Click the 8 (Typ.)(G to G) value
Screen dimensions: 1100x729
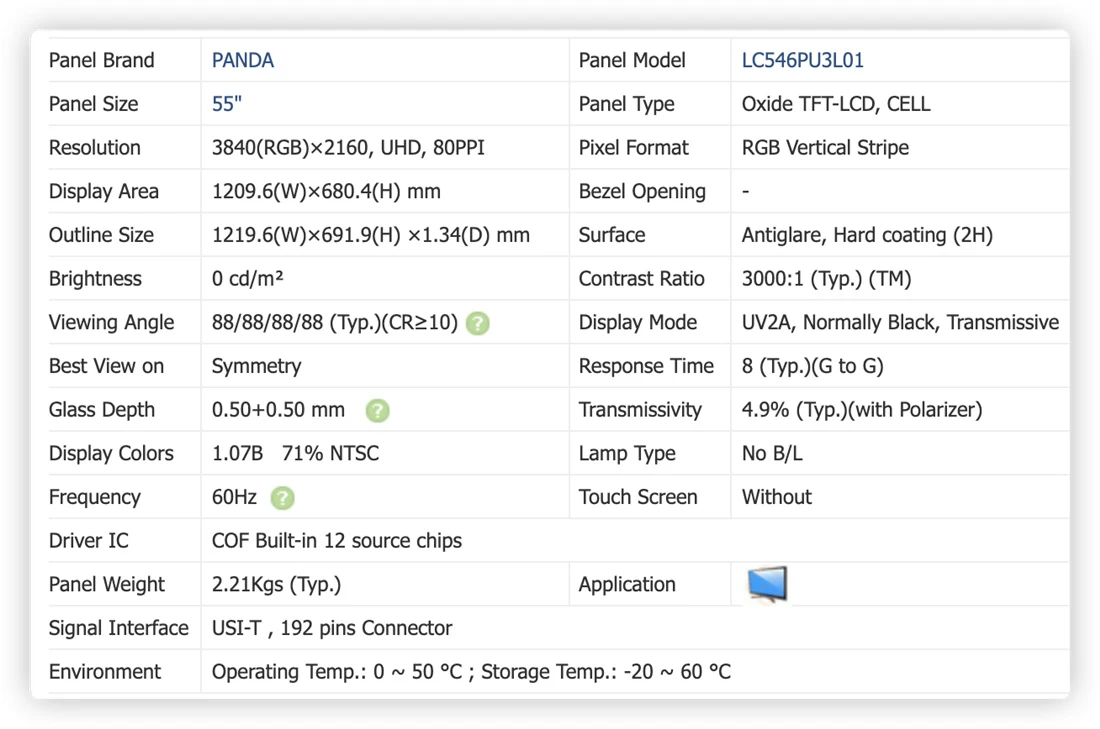coord(812,366)
